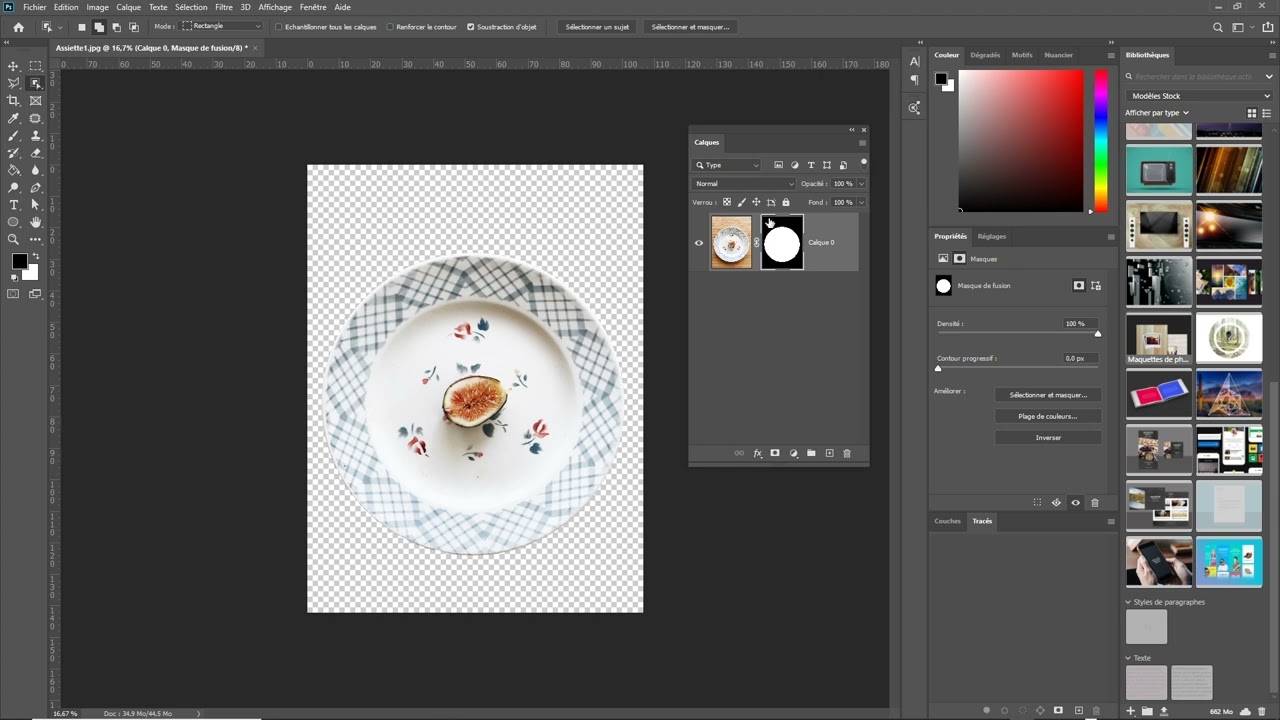Switch to the Réglages tab
Image resolution: width=1280 pixels, height=720 pixels.
[992, 236]
